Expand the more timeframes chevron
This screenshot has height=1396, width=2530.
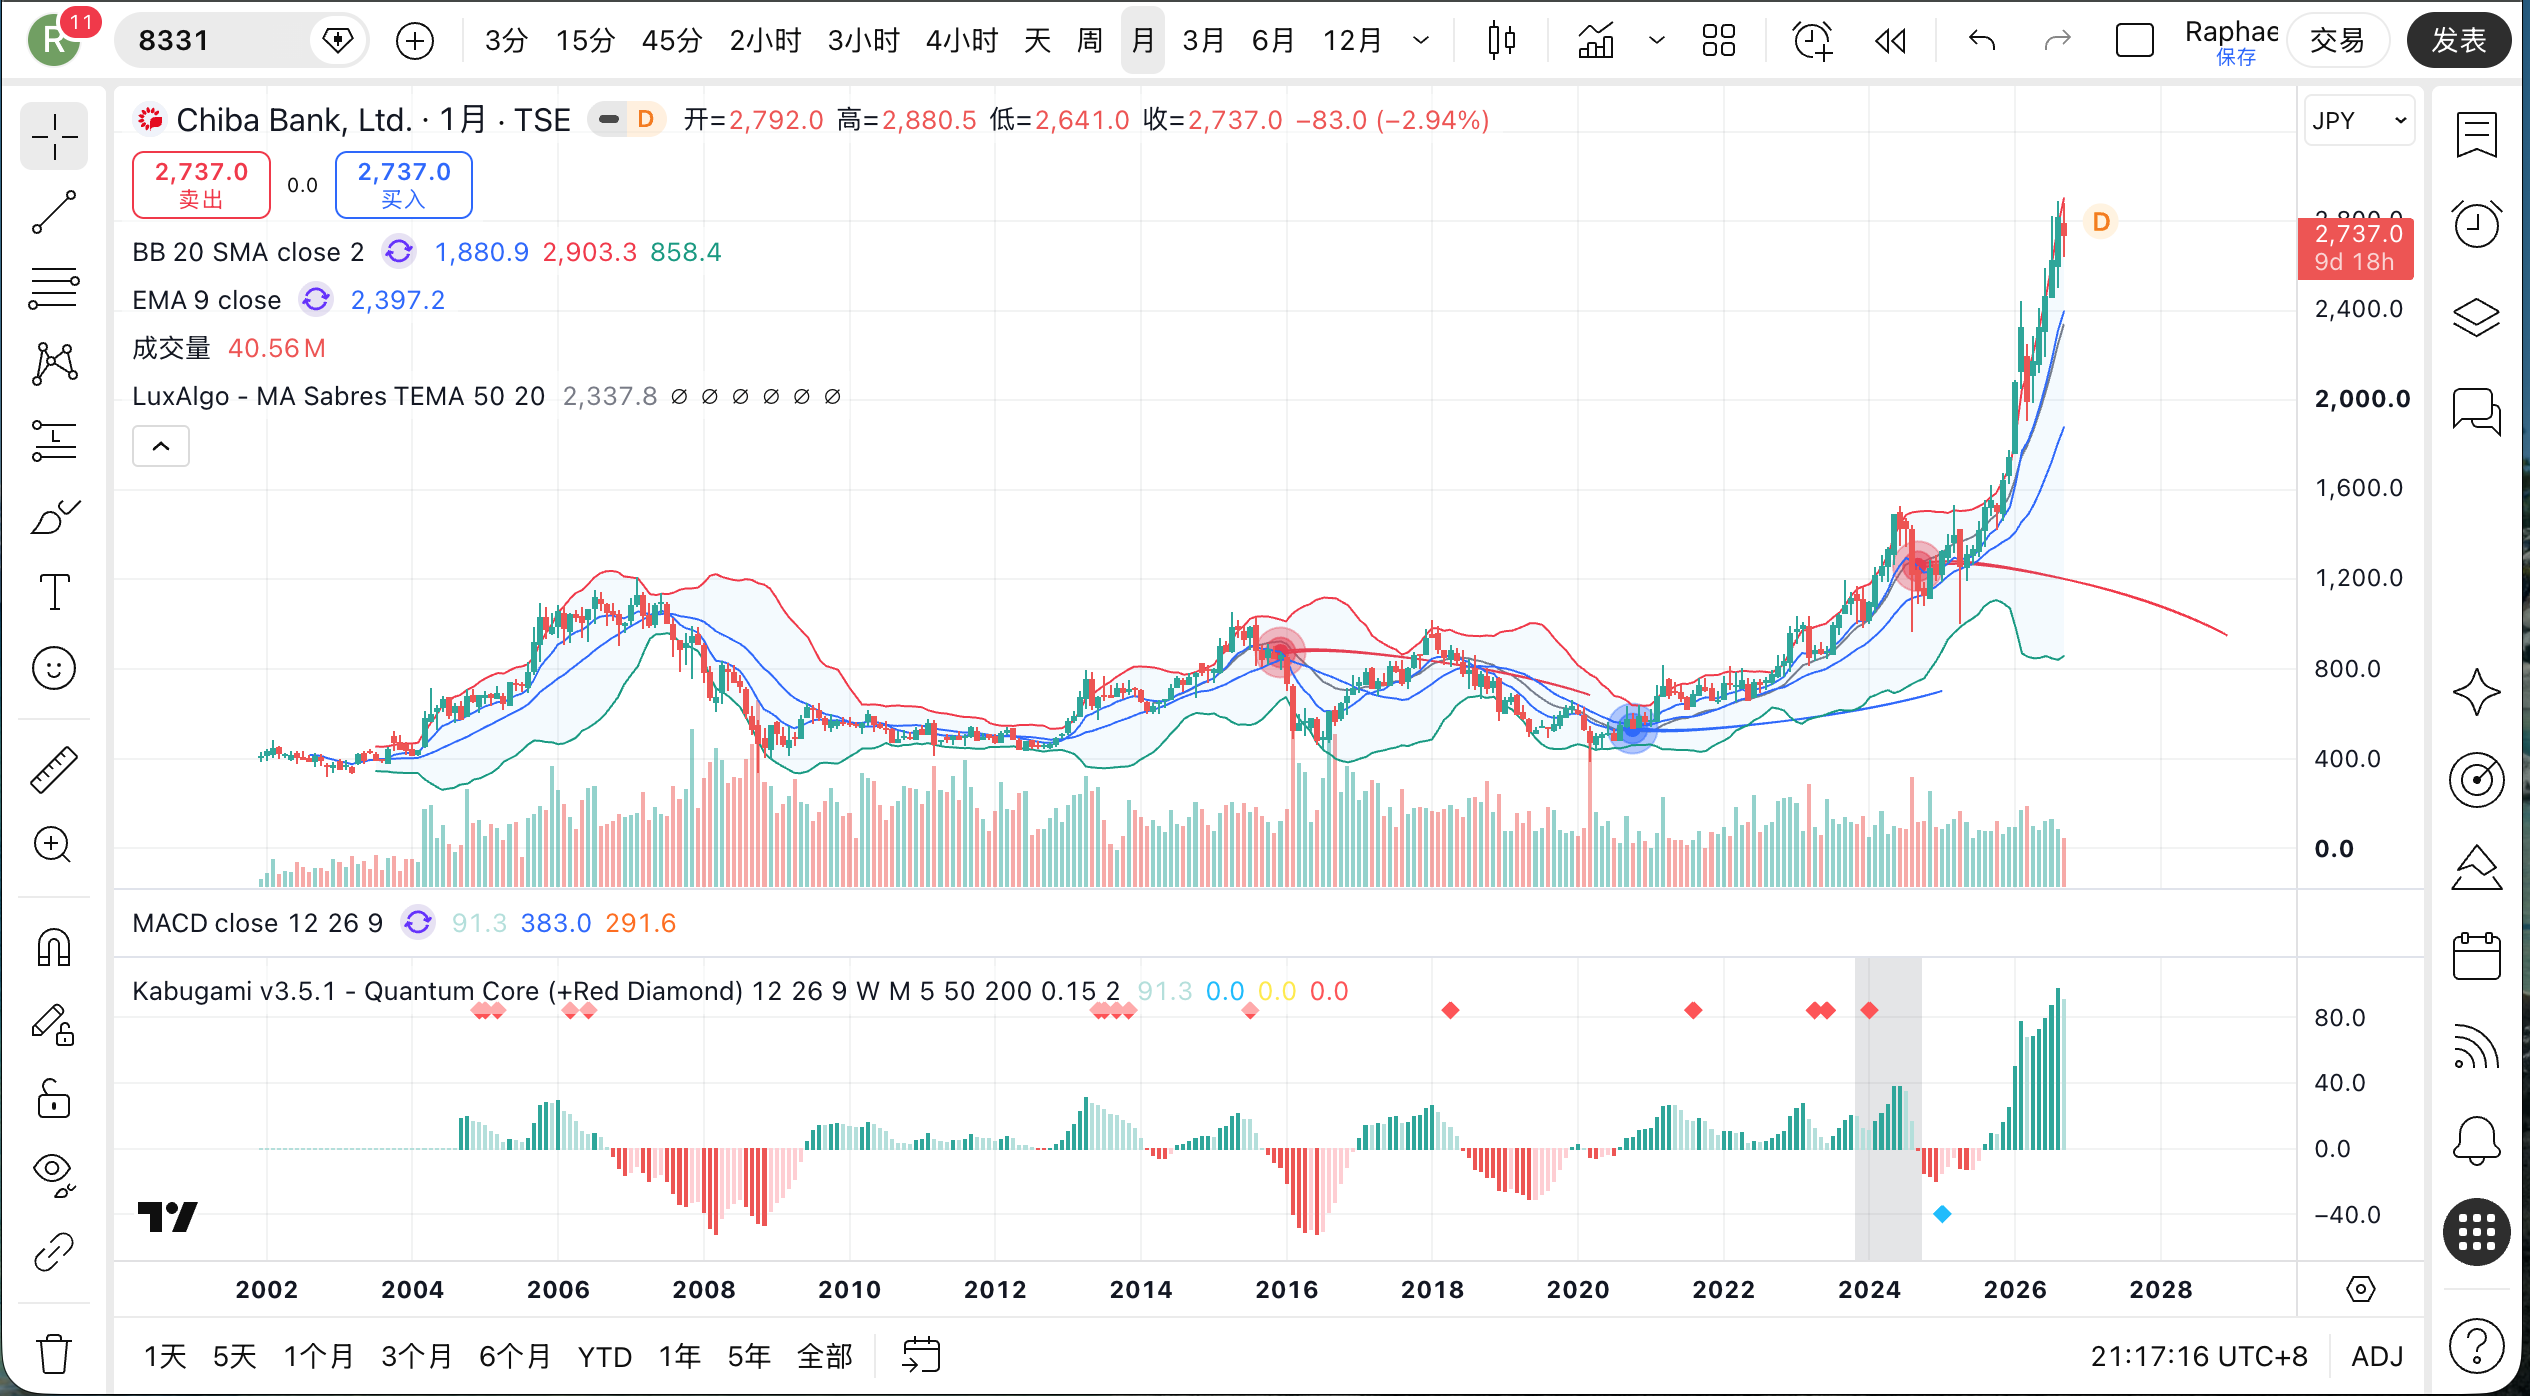click(x=1421, y=41)
